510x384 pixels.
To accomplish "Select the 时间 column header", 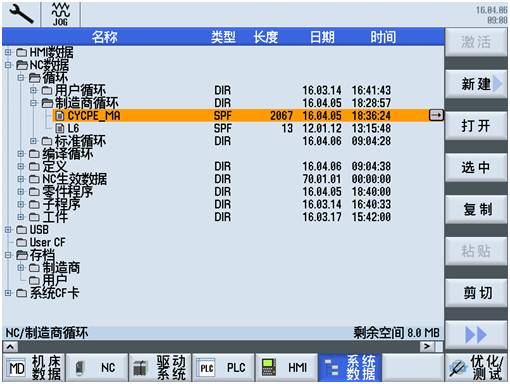I will pyautogui.click(x=383, y=37).
